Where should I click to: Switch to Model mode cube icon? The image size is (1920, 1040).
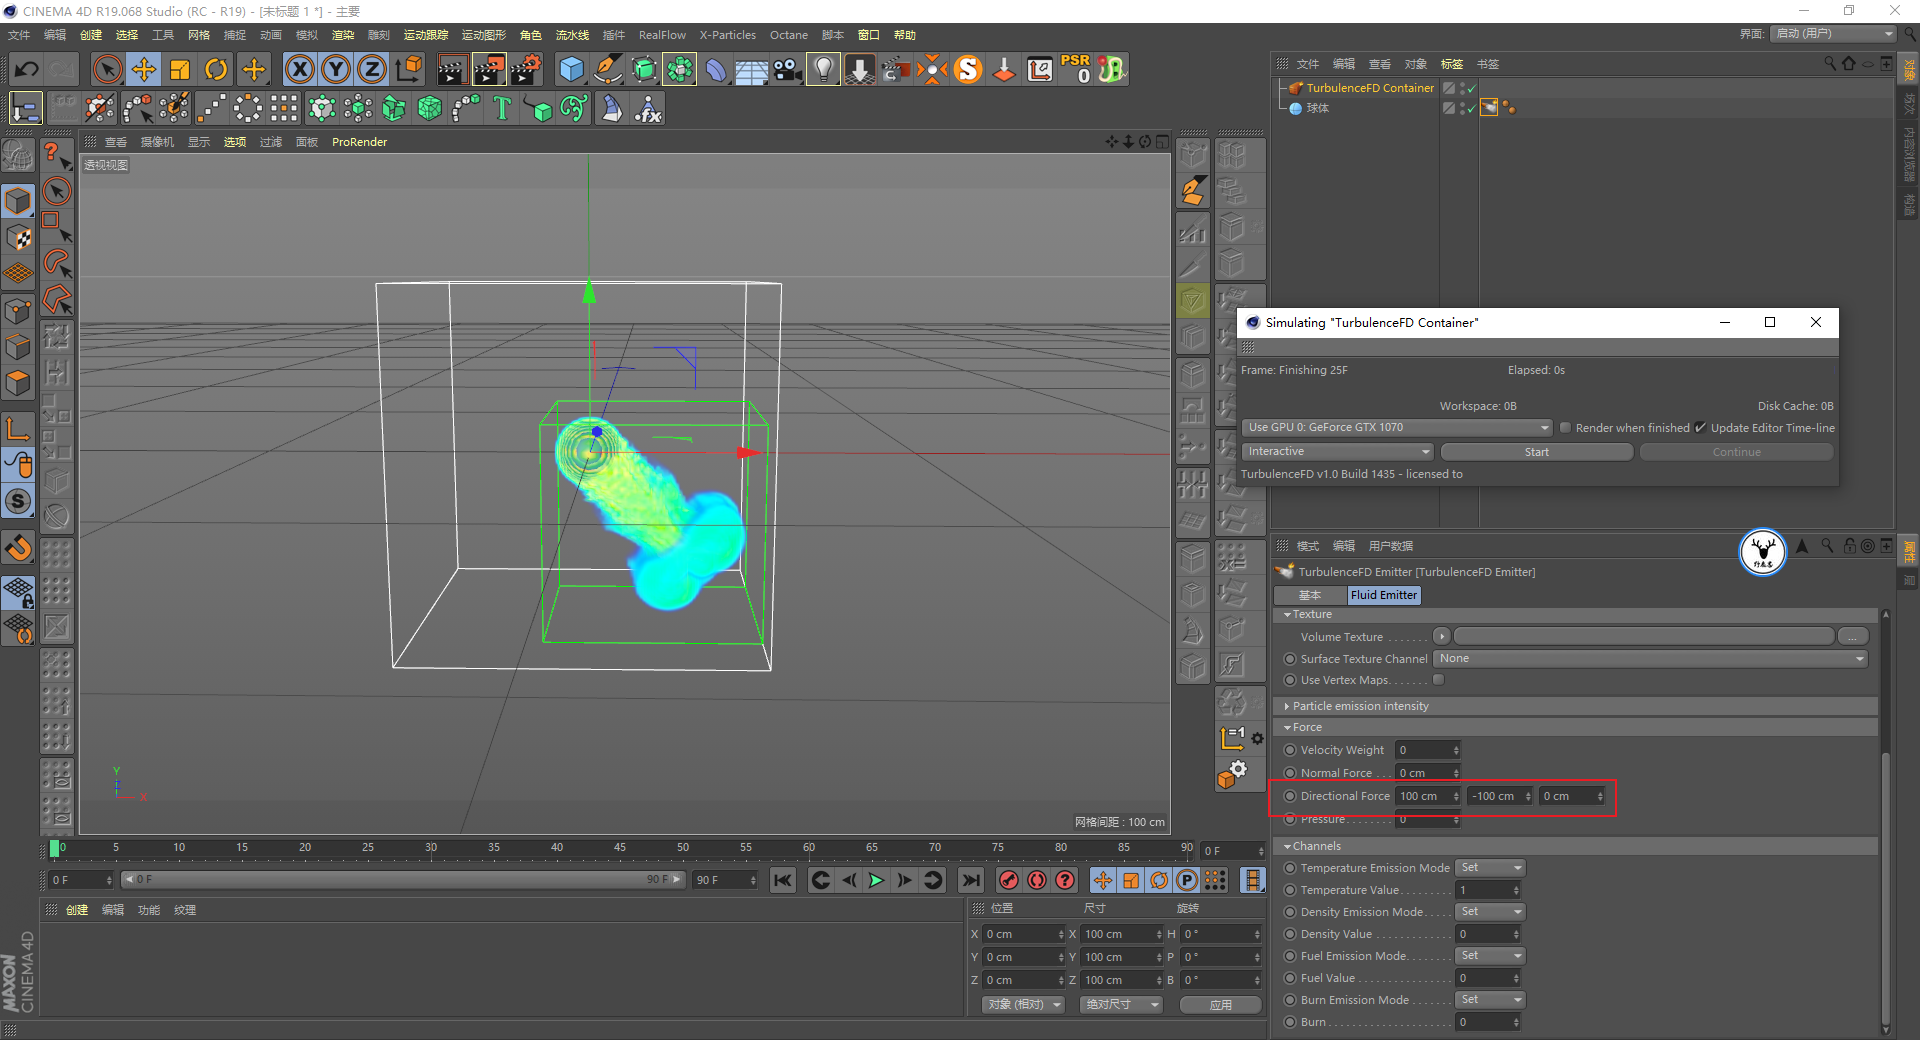pyautogui.click(x=18, y=201)
